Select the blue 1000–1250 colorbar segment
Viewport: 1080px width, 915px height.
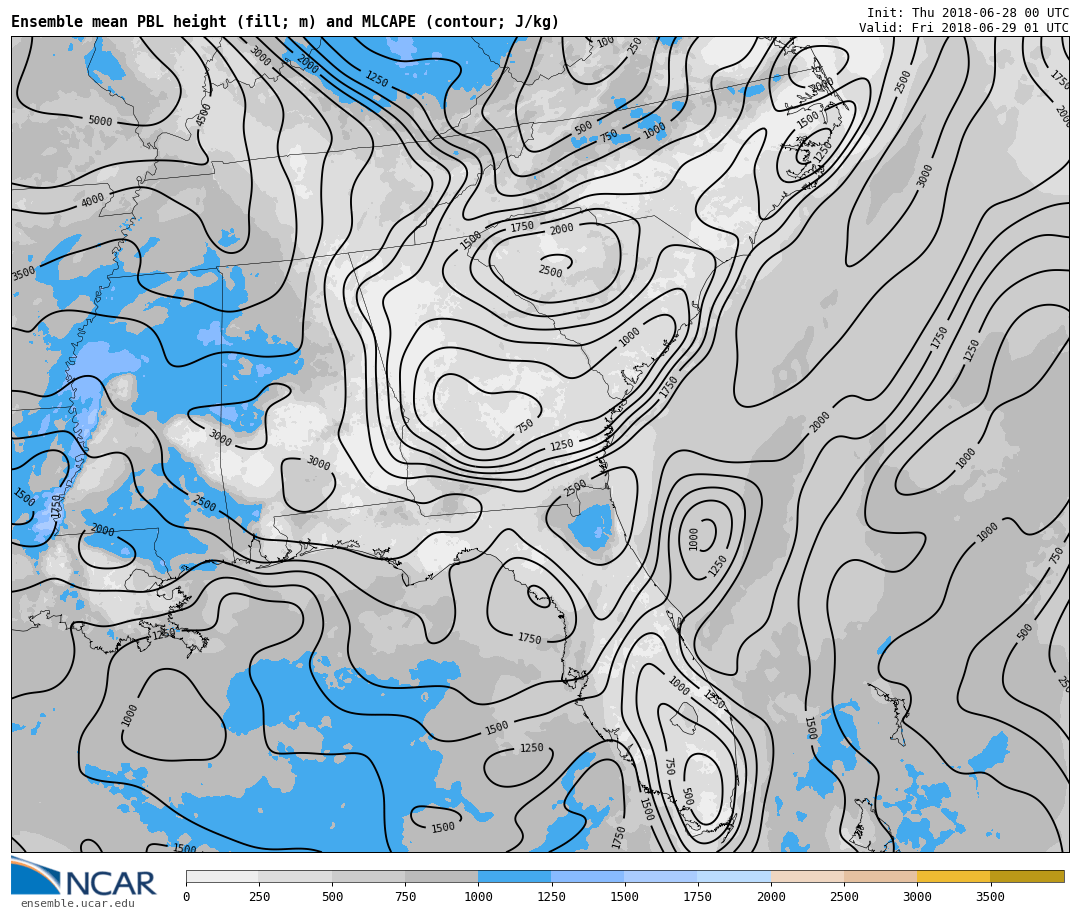[514, 876]
